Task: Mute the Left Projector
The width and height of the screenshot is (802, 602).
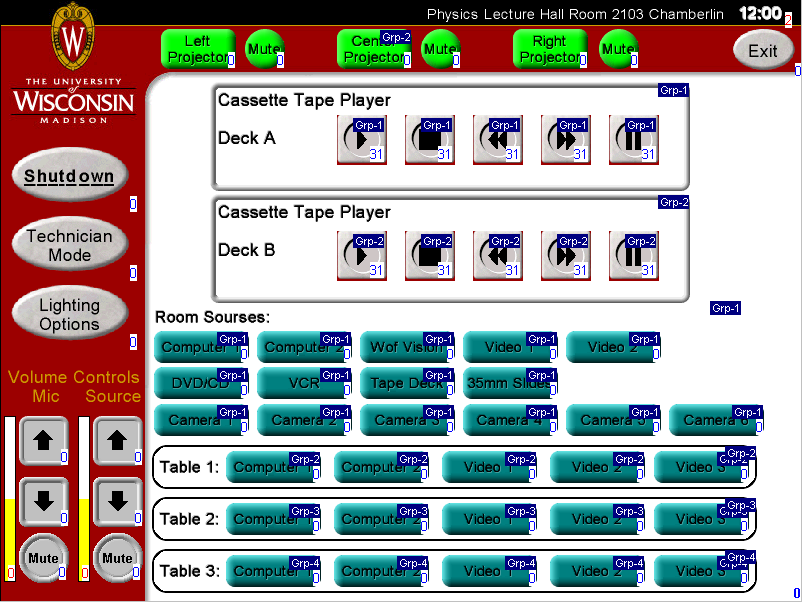Action: [264, 49]
